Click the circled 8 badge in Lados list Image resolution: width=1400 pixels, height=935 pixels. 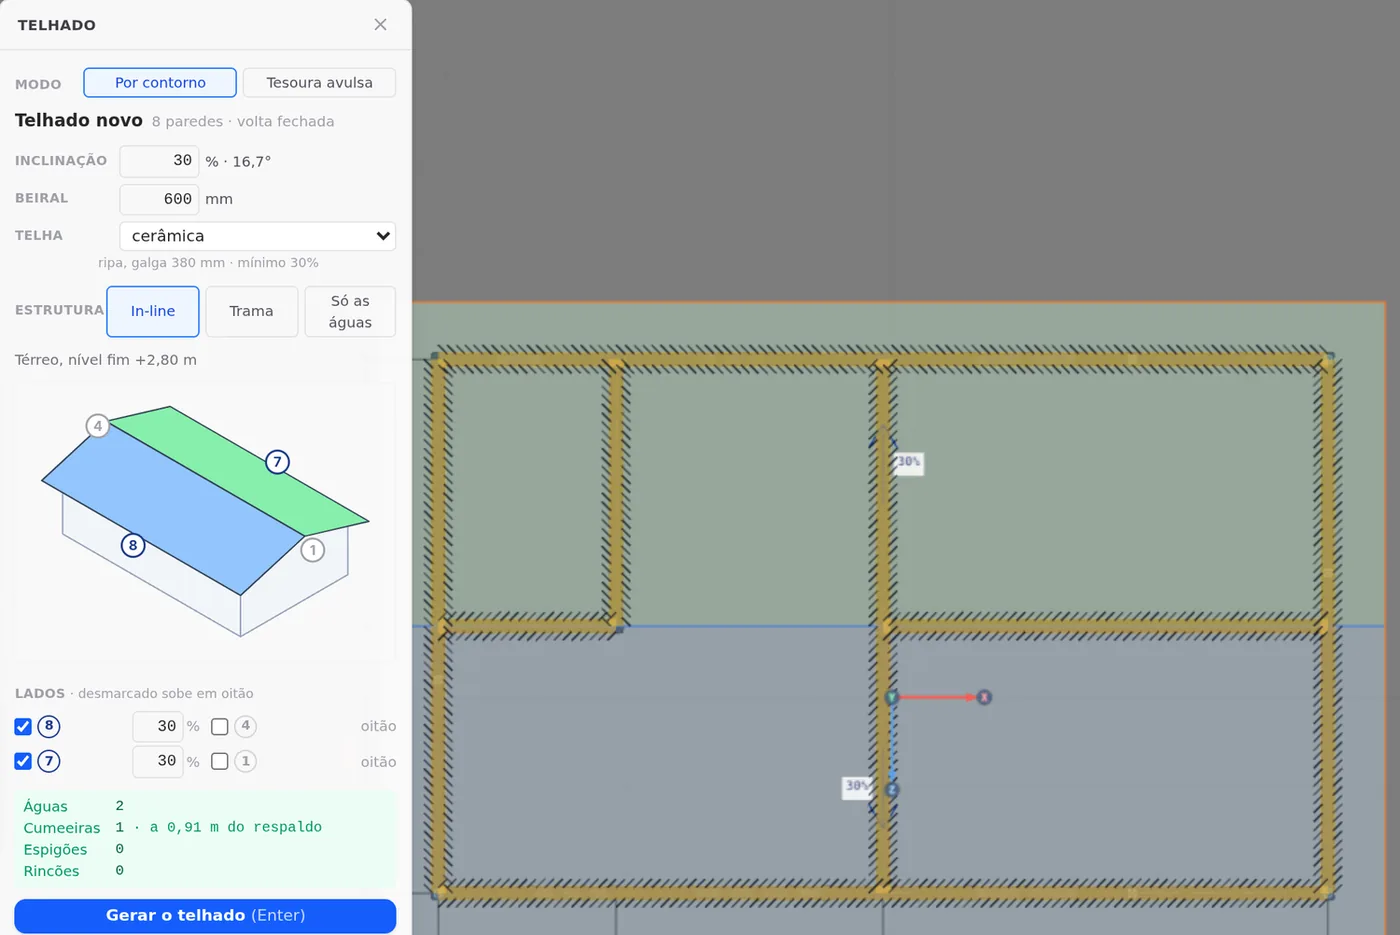pos(49,727)
